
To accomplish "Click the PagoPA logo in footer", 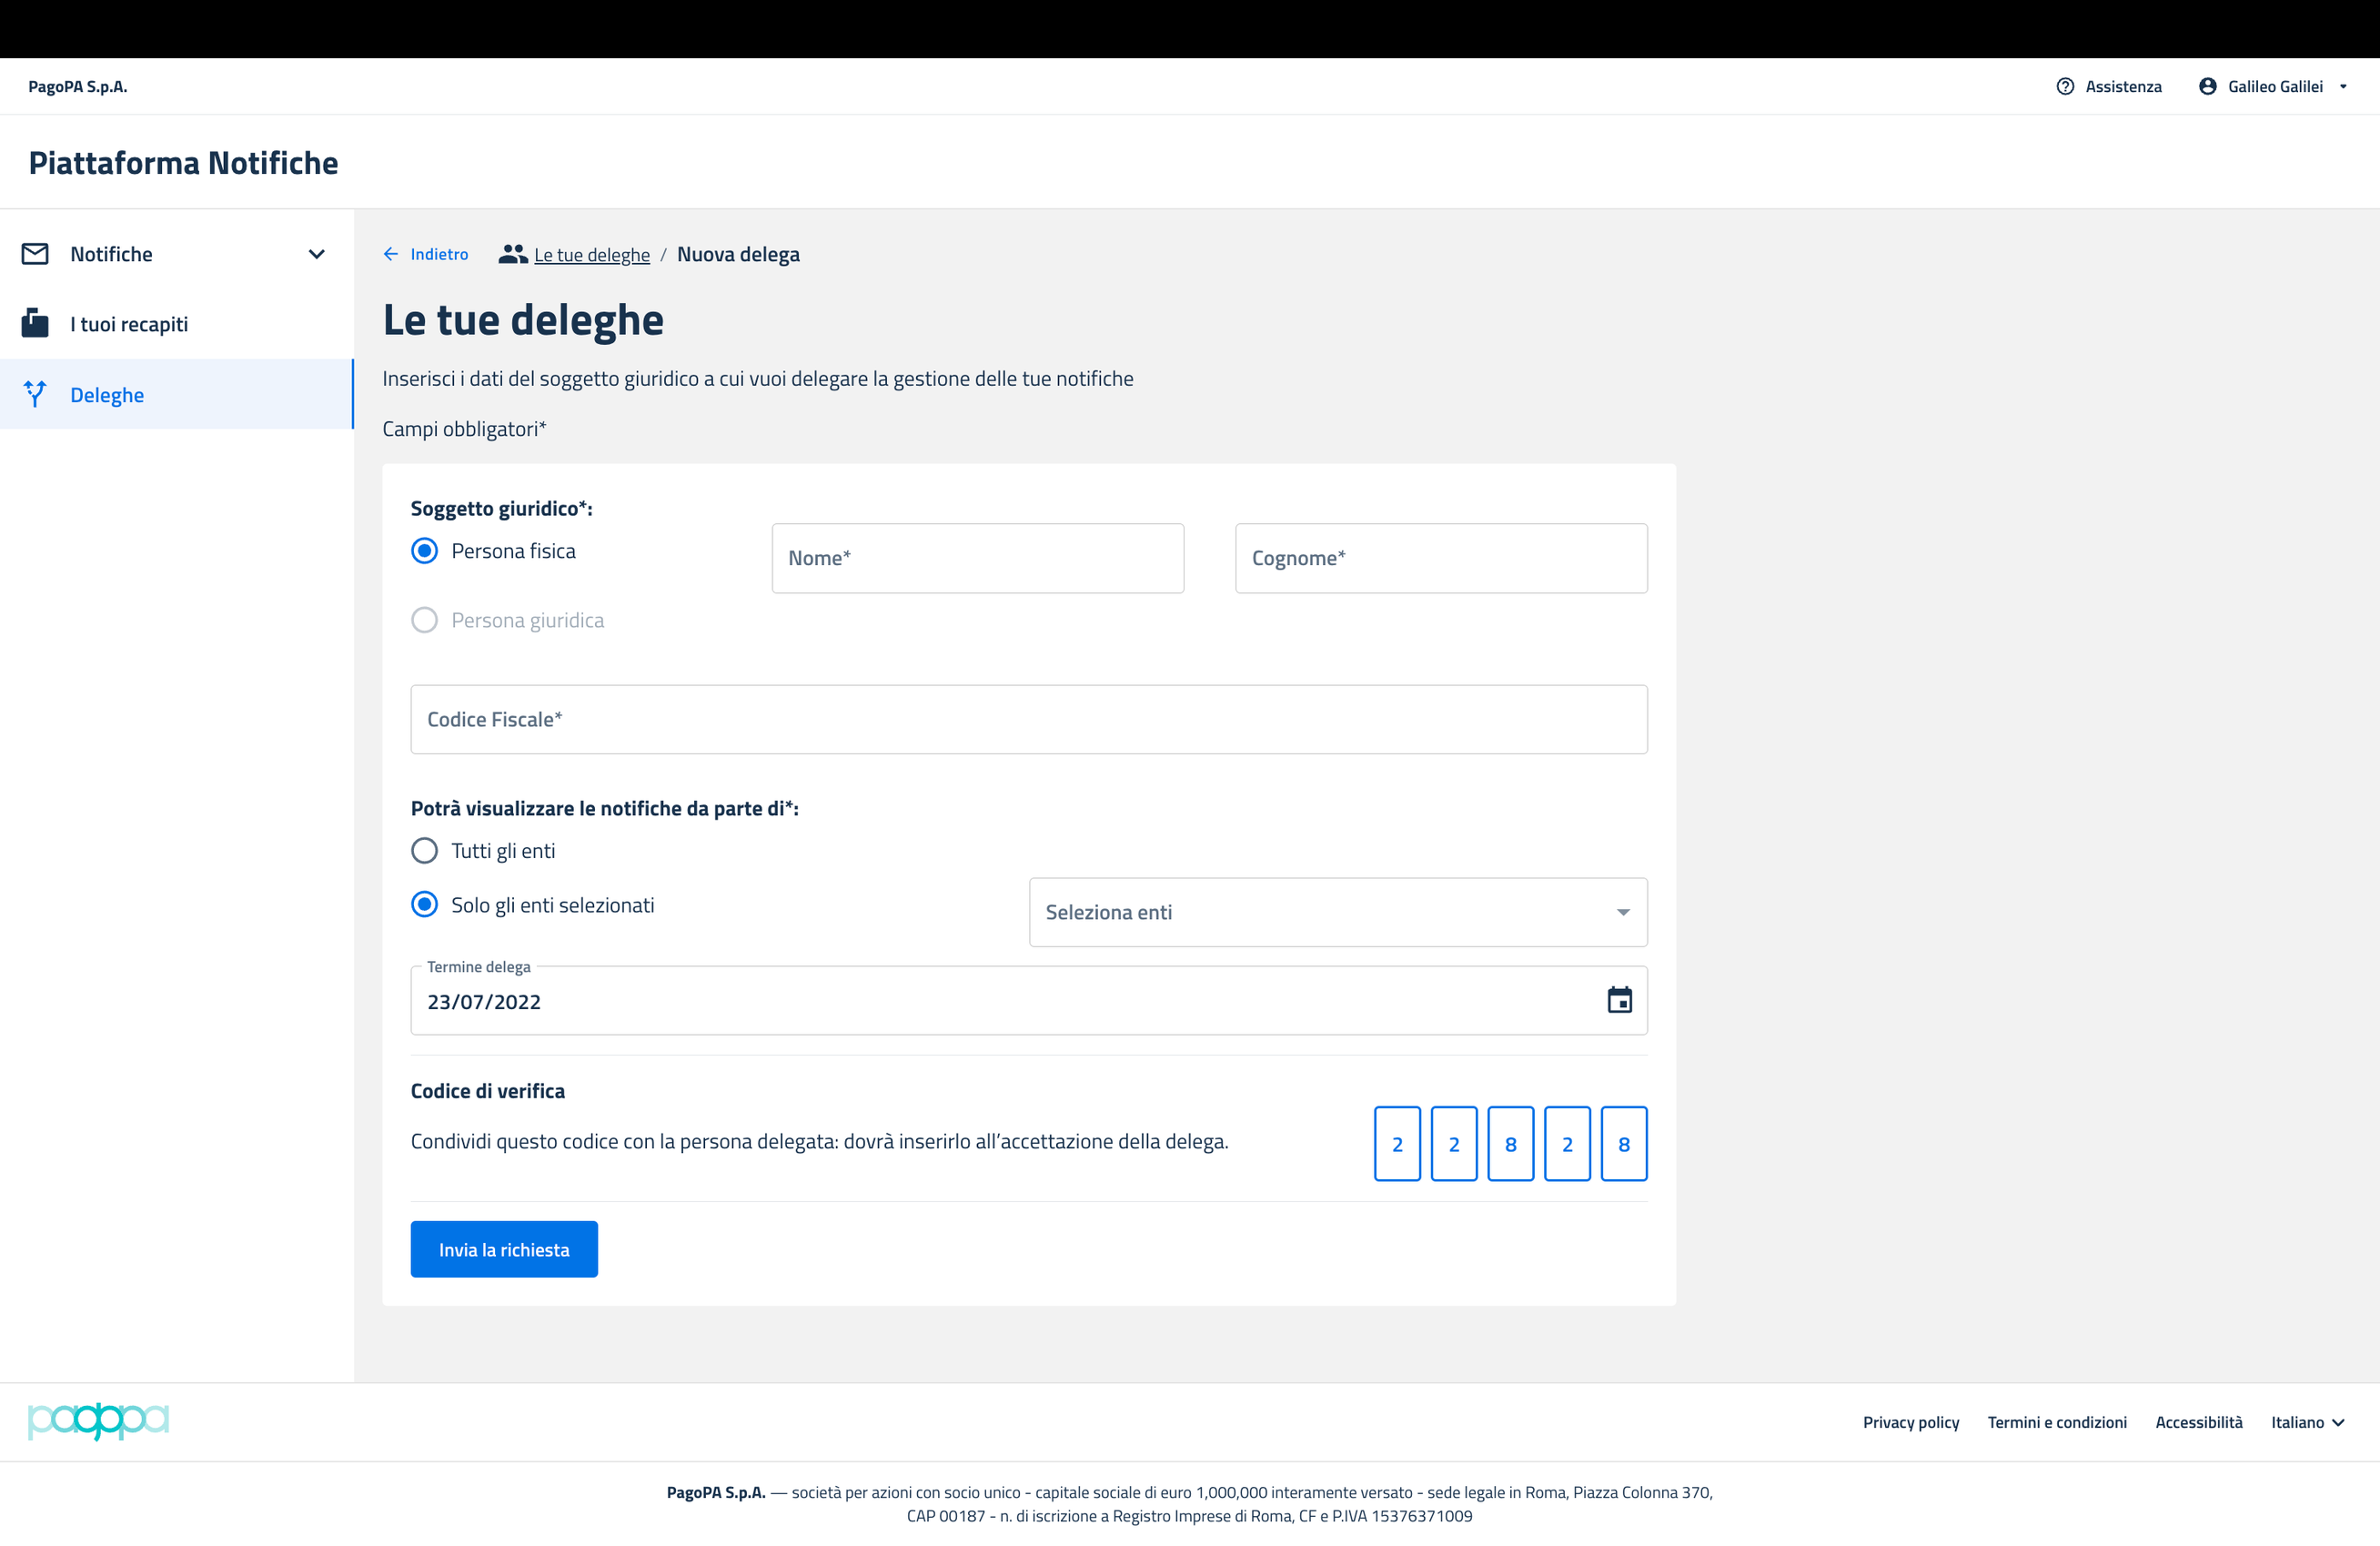I will 98,1421.
